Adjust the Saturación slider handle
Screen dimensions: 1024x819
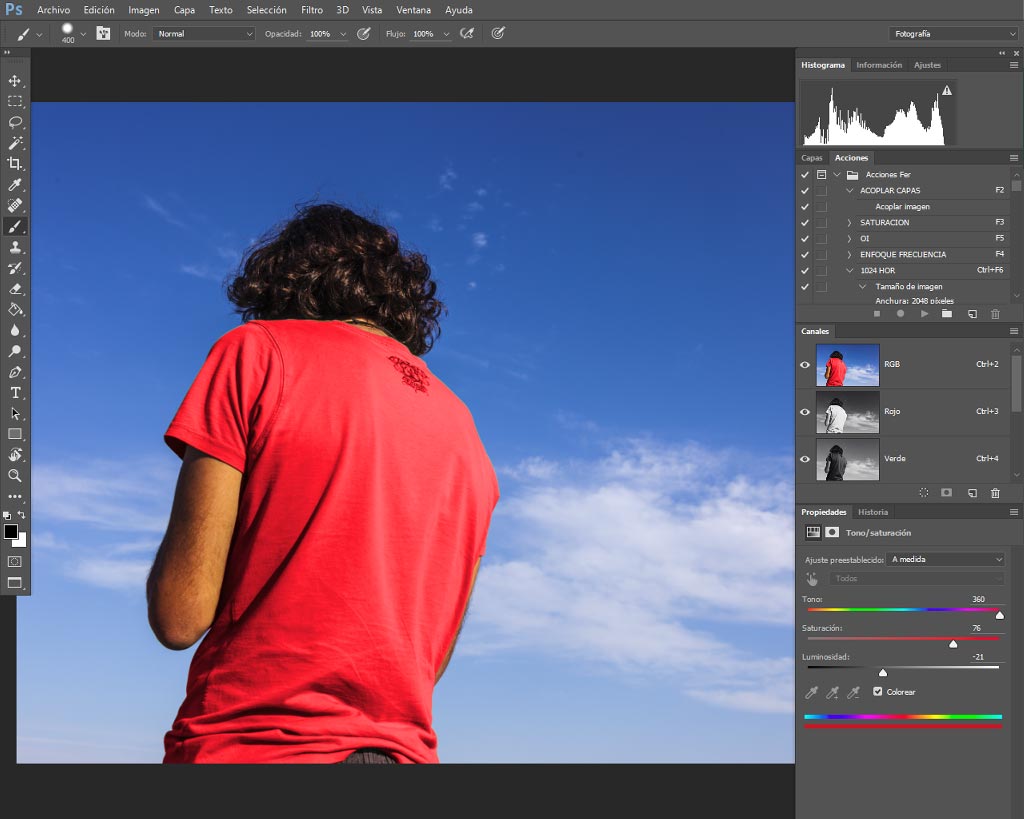point(953,644)
